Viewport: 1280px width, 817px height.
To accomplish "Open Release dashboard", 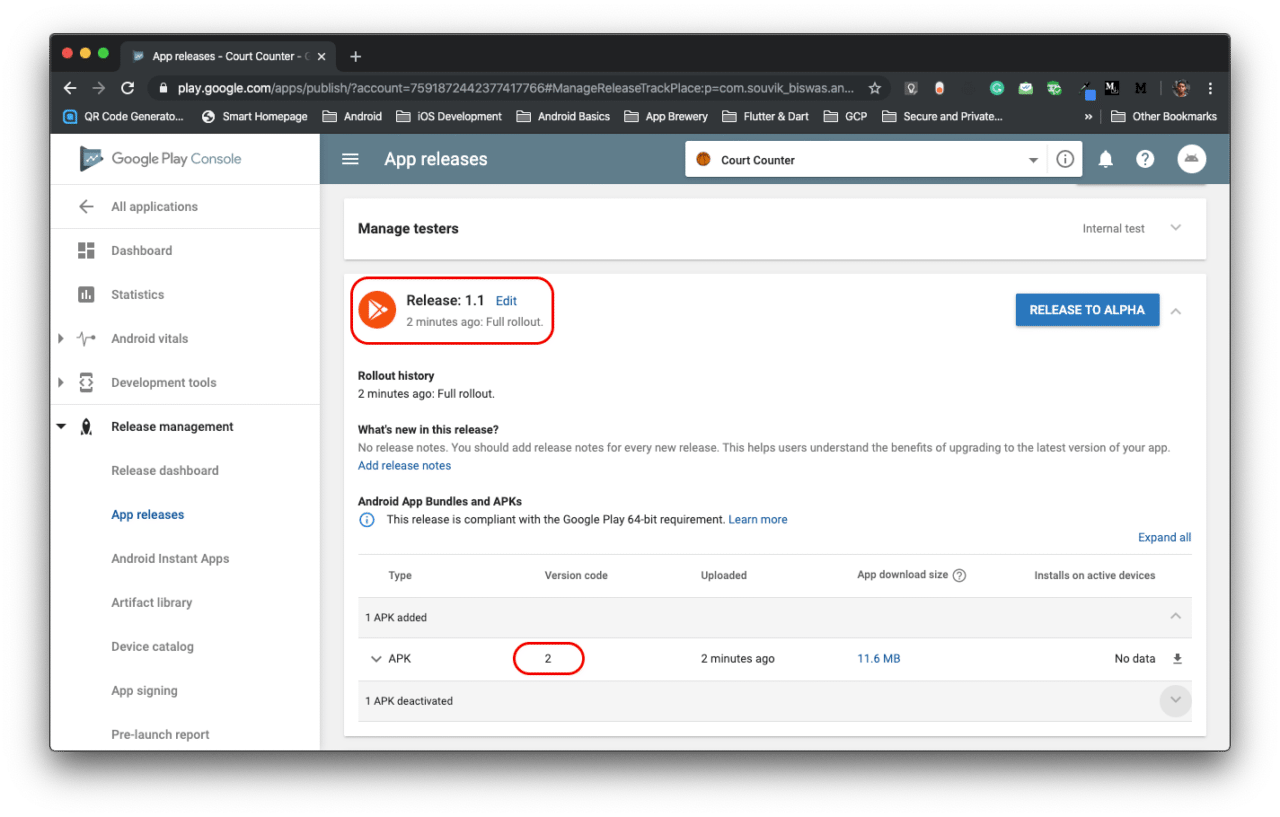I will click(x=165, y=470).
